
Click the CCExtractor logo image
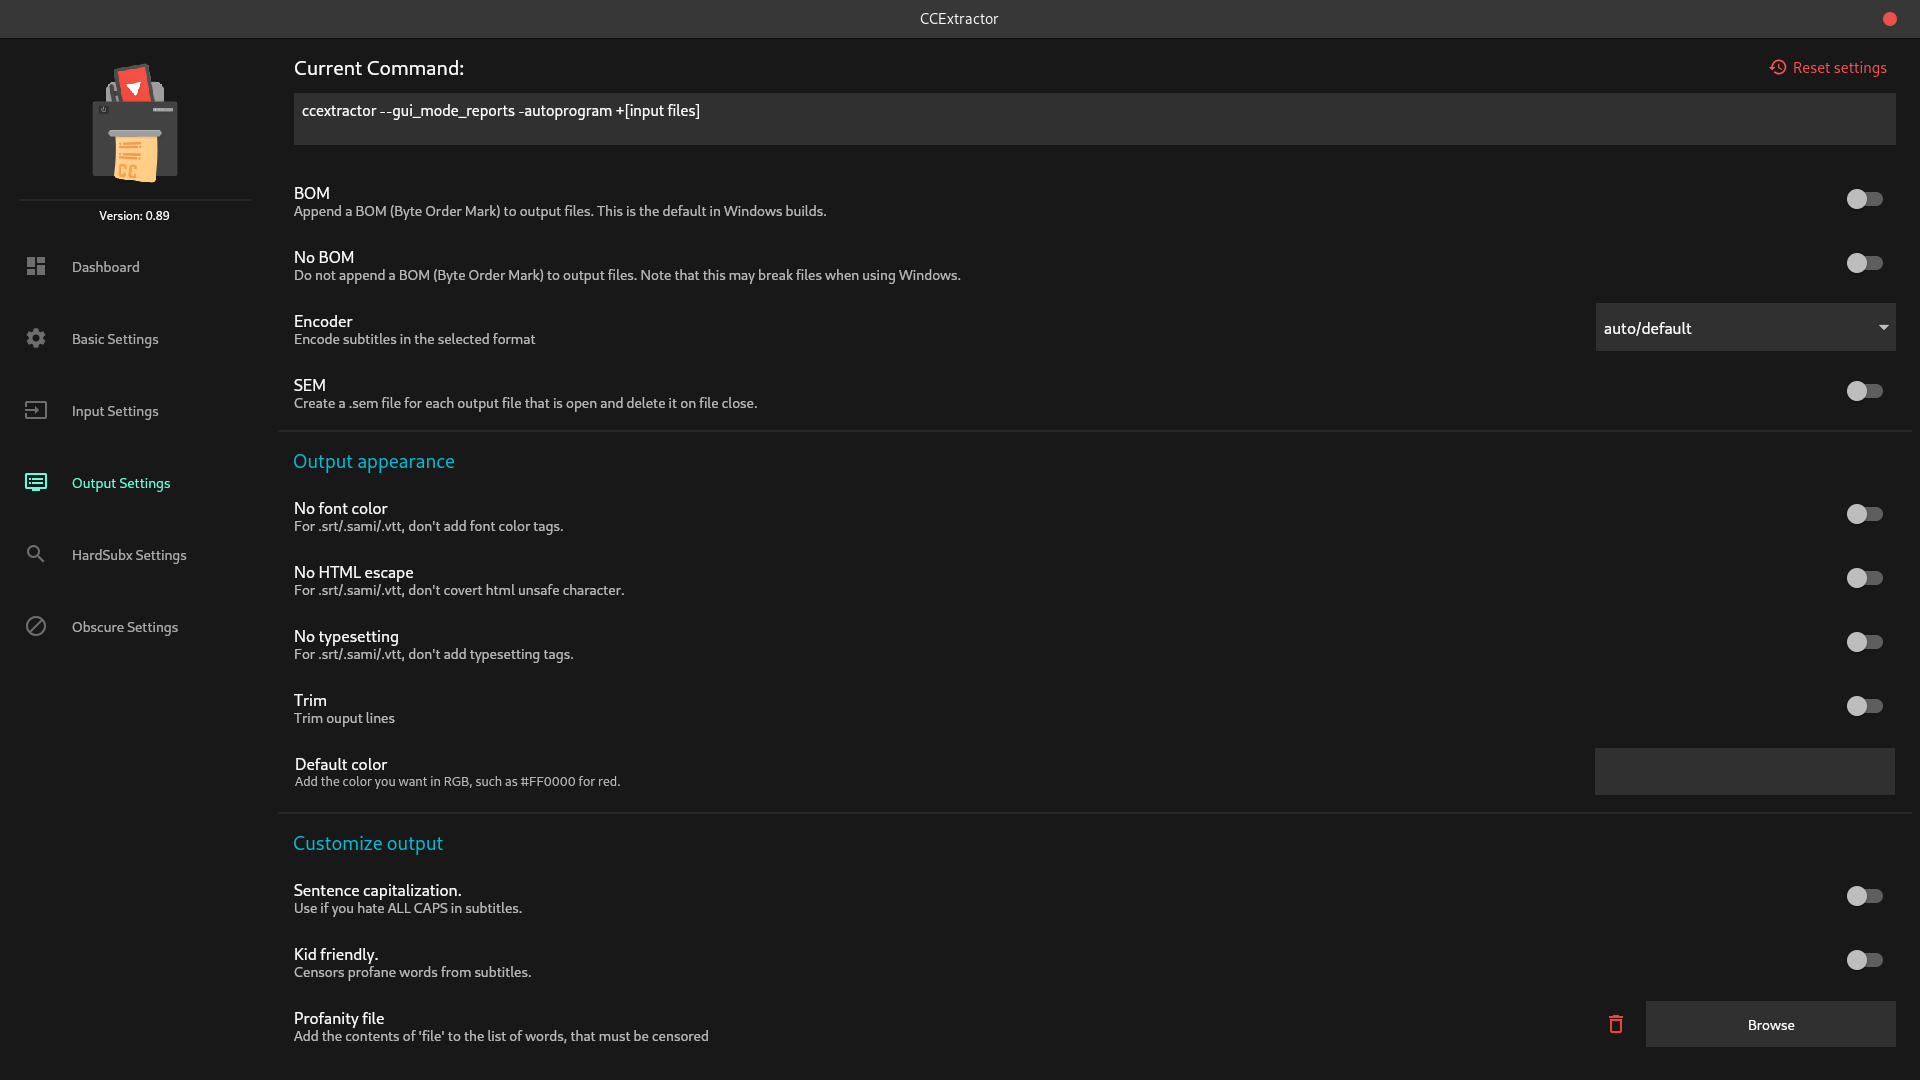pyautogui.click(x=134, y=123)
